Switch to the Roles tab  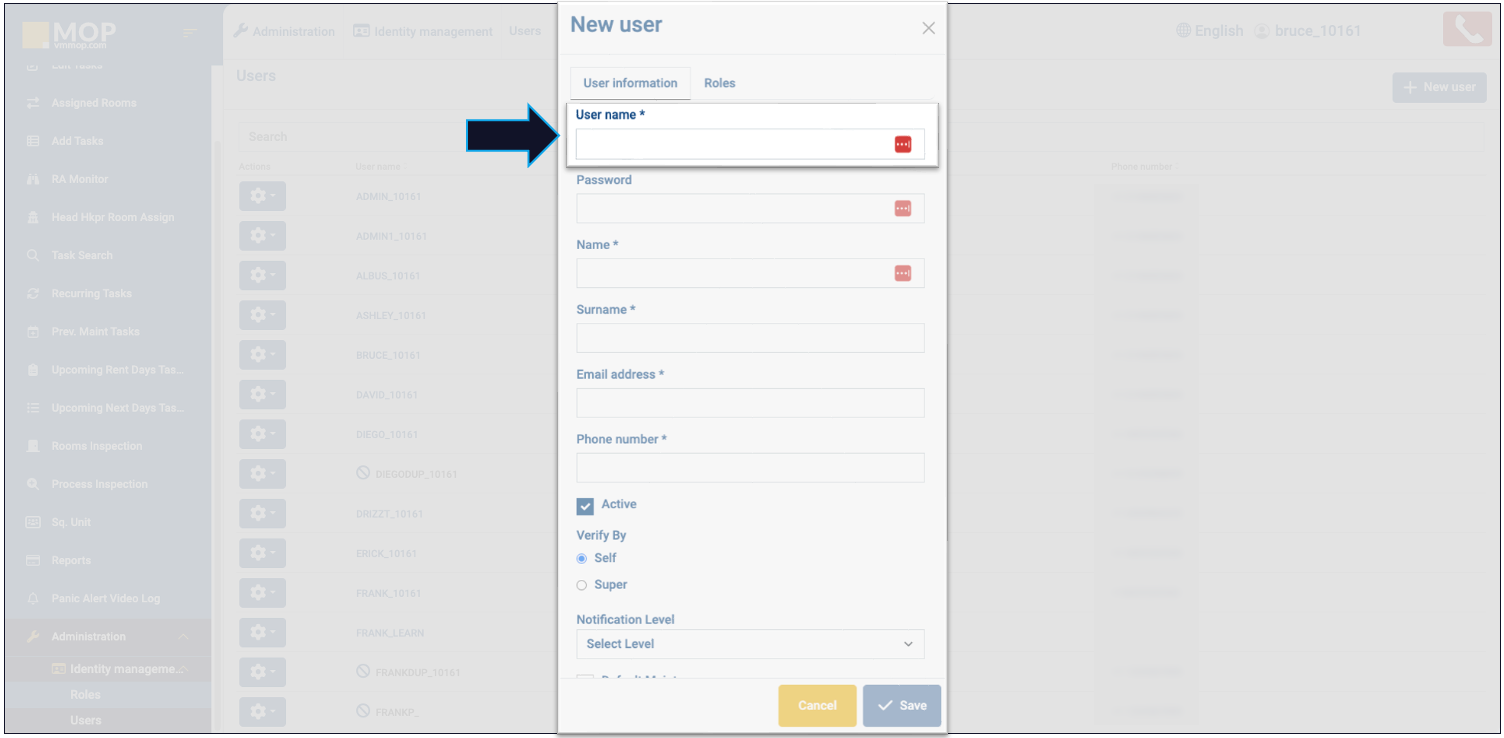[x=719, y=83]
